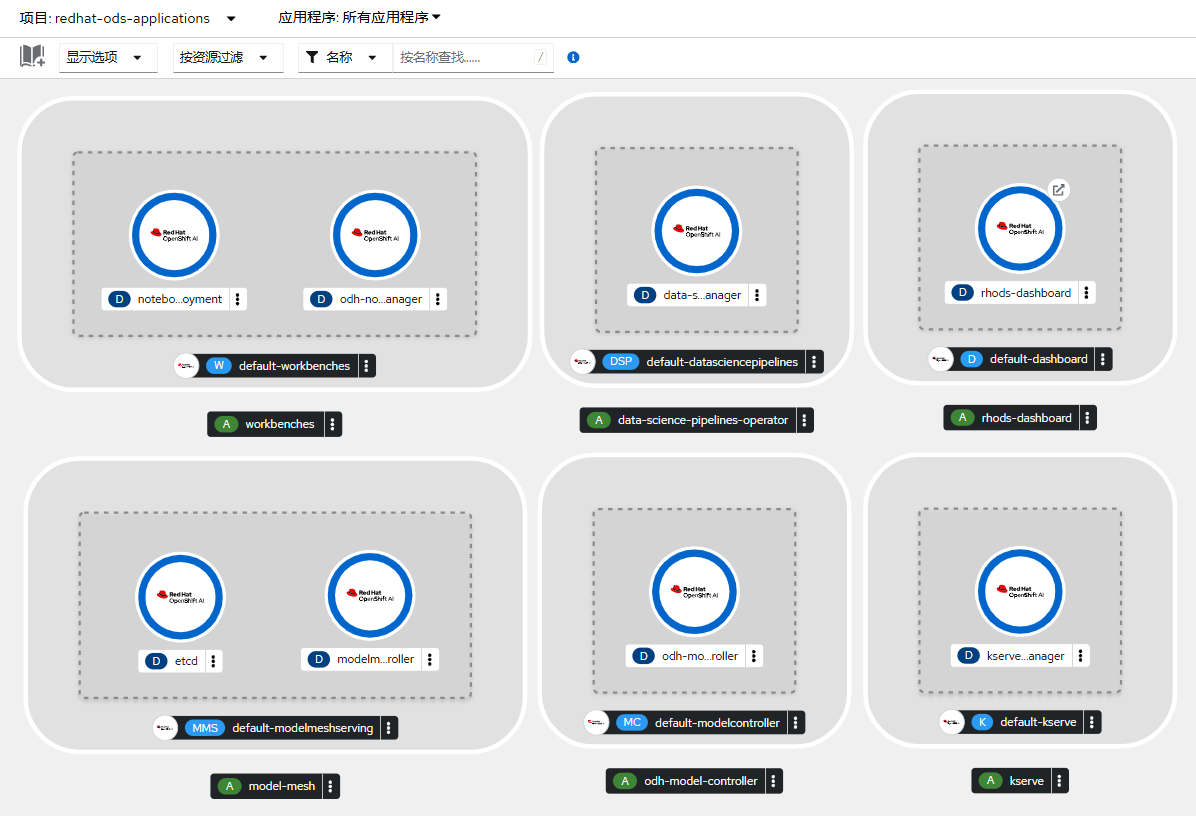The image size is (1196, 816).
Task: Open kebab menu for notebo...oyment
Action: (238, 299)
